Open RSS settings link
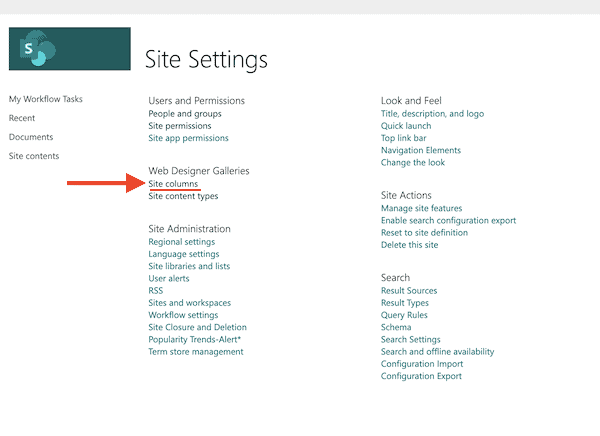The height and width of the screenshot is (436, 600). (x=156, y=291)
